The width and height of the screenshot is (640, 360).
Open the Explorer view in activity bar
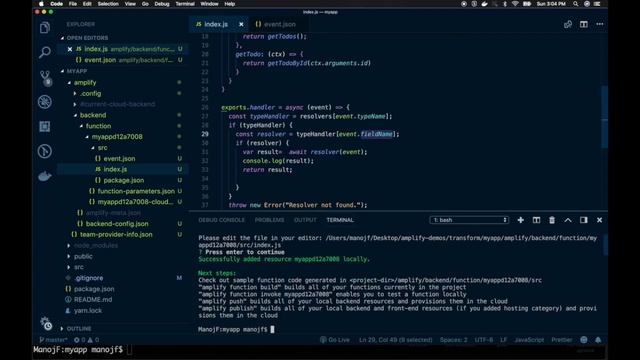click(45, 28)
